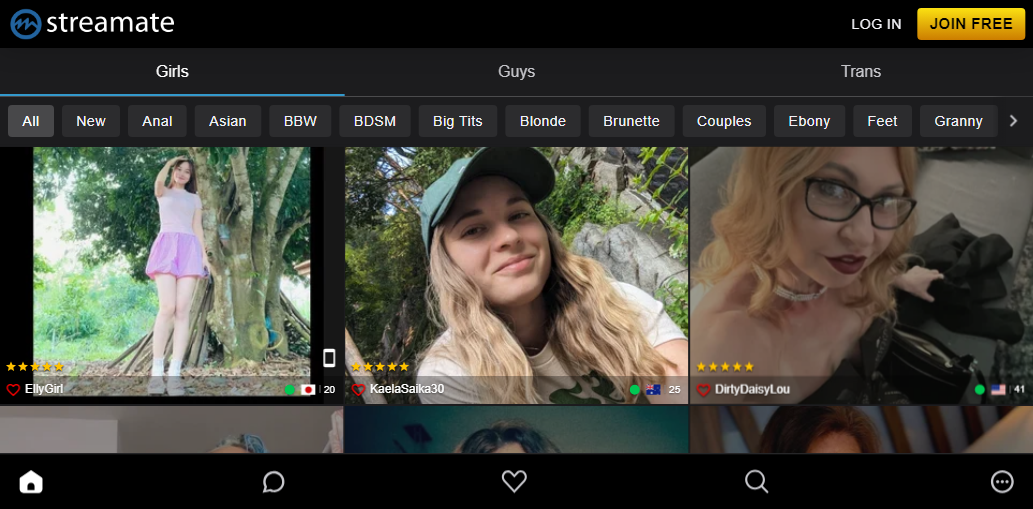
Task: Click the KaelaSaika30 username text
Action: pyautogui.click(x=407, y=389)
